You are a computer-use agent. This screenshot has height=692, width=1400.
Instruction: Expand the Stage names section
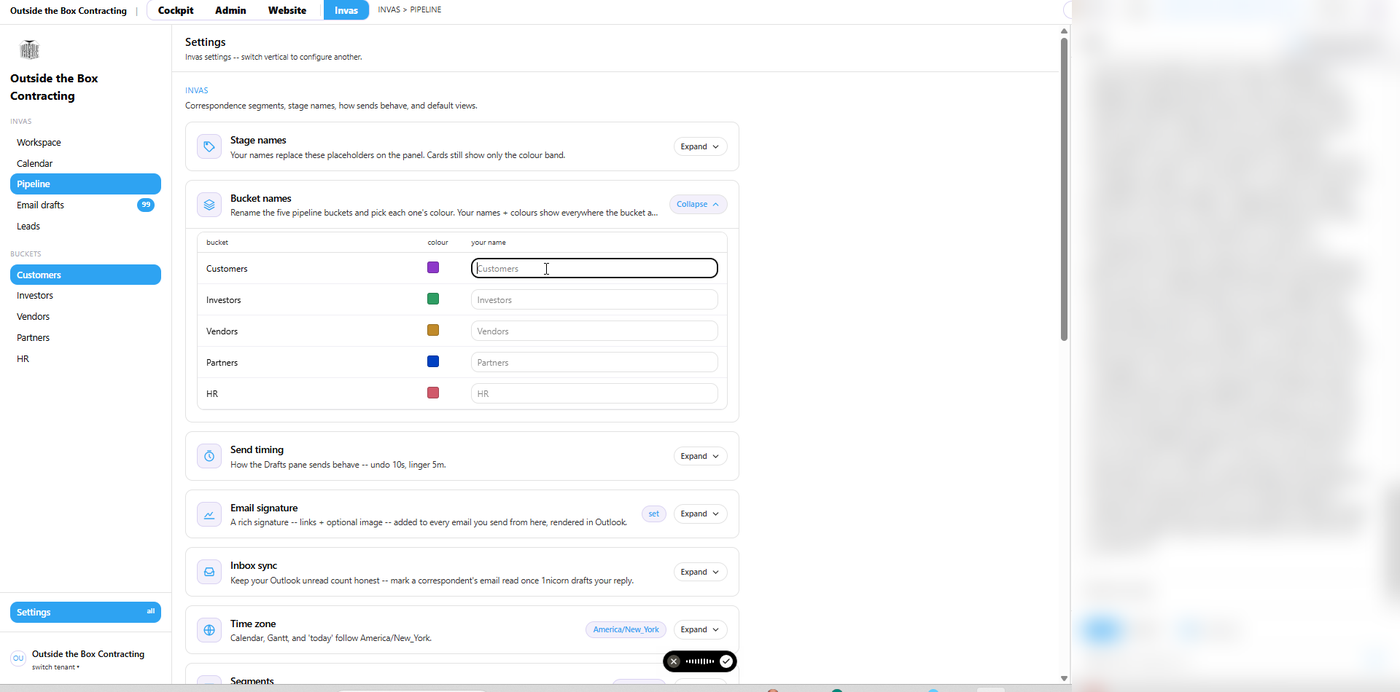[x=700, y=146]
